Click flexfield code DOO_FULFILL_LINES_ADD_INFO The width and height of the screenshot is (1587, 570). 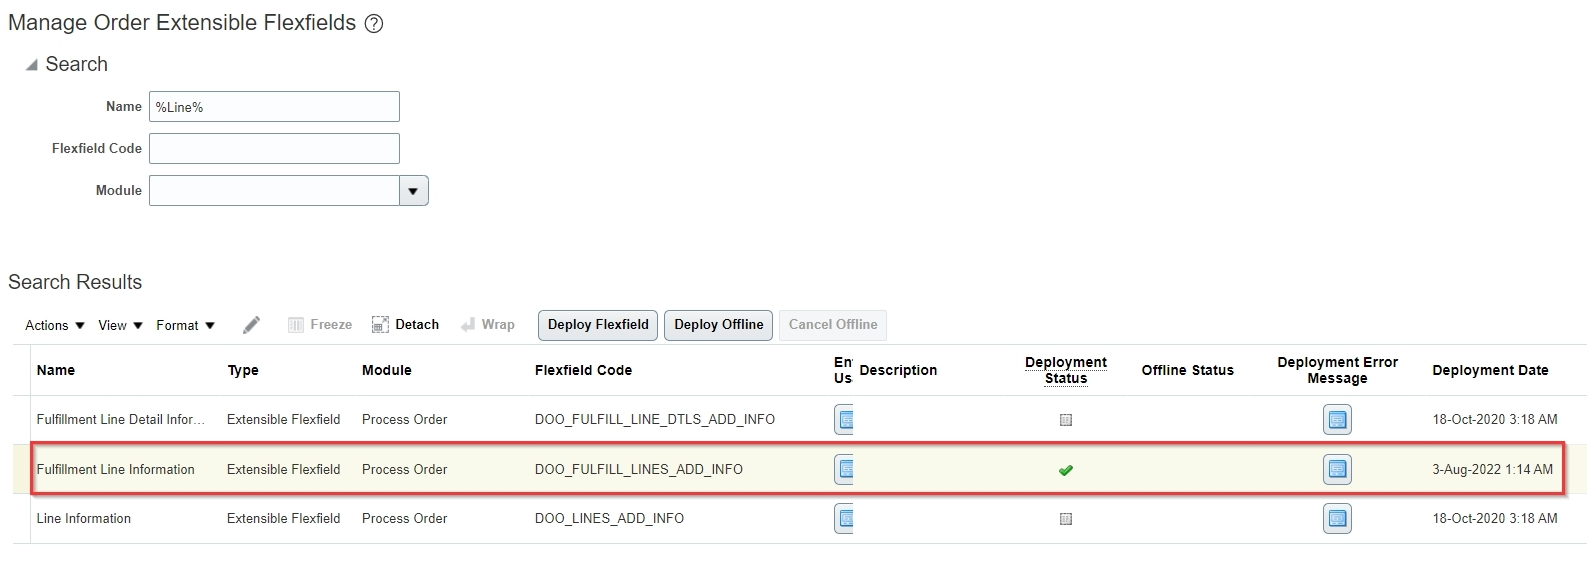click(x=639, y=470)
